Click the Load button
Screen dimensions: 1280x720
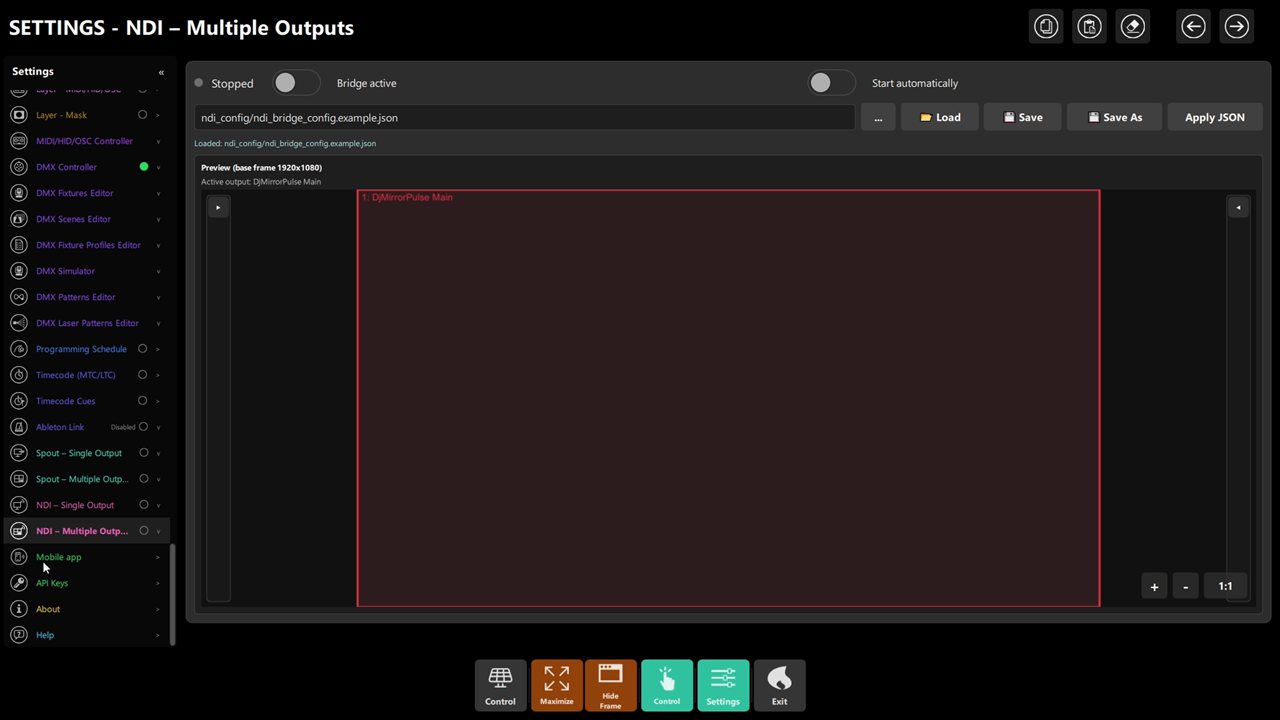939,117
